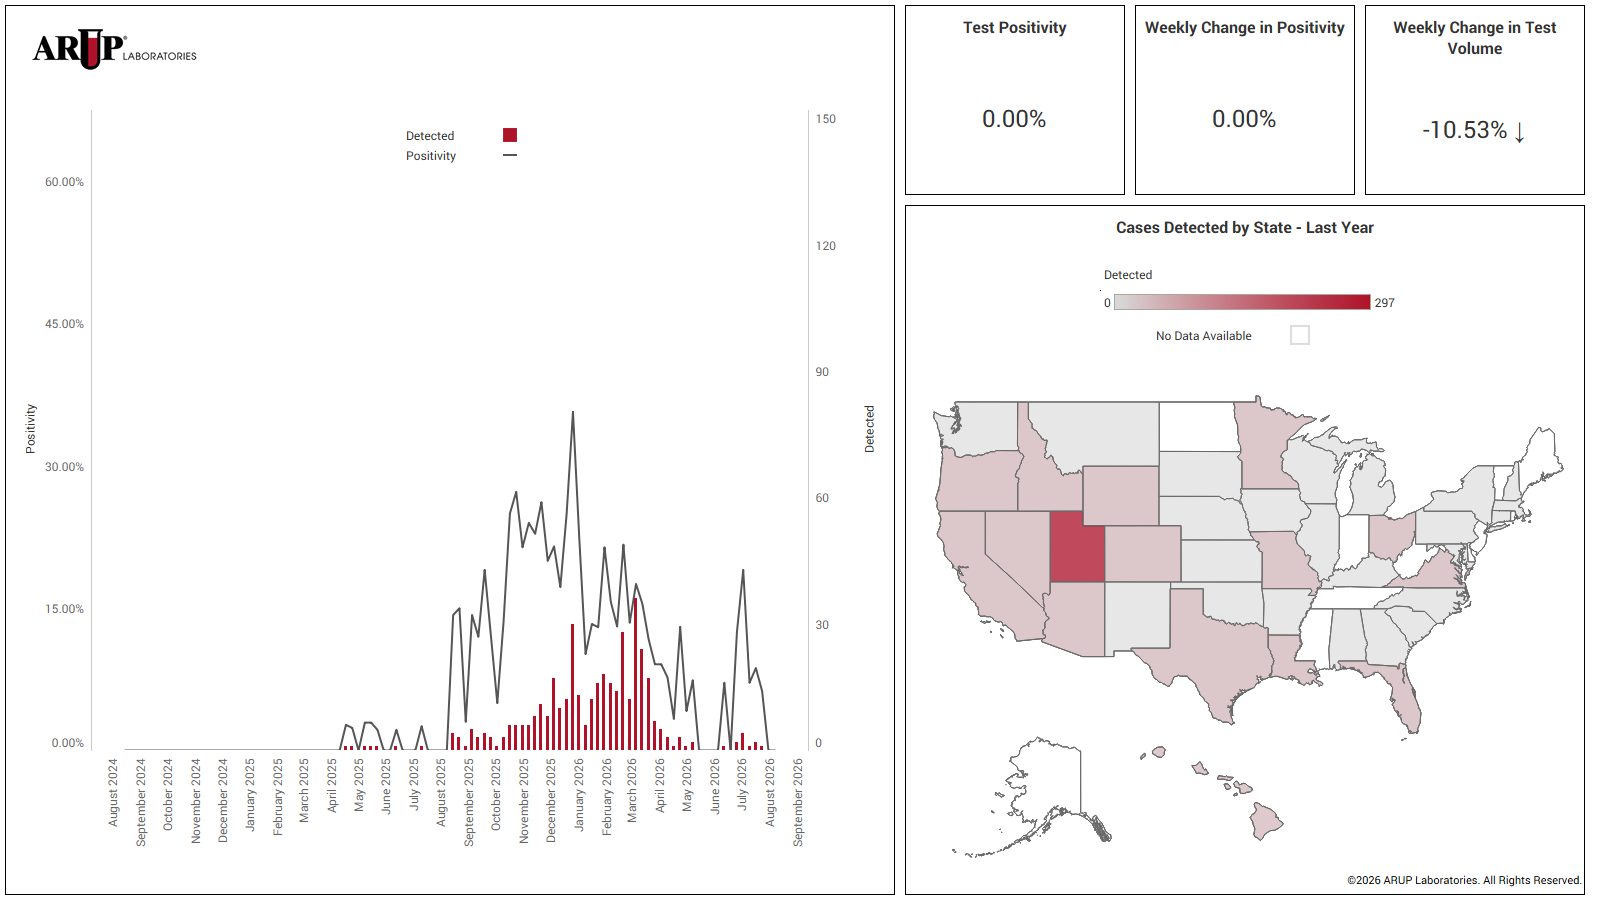Viewport: 1600px width, 900px height.
Task: Click the ARUP Laboratories logo
Action: coord(115,49)
